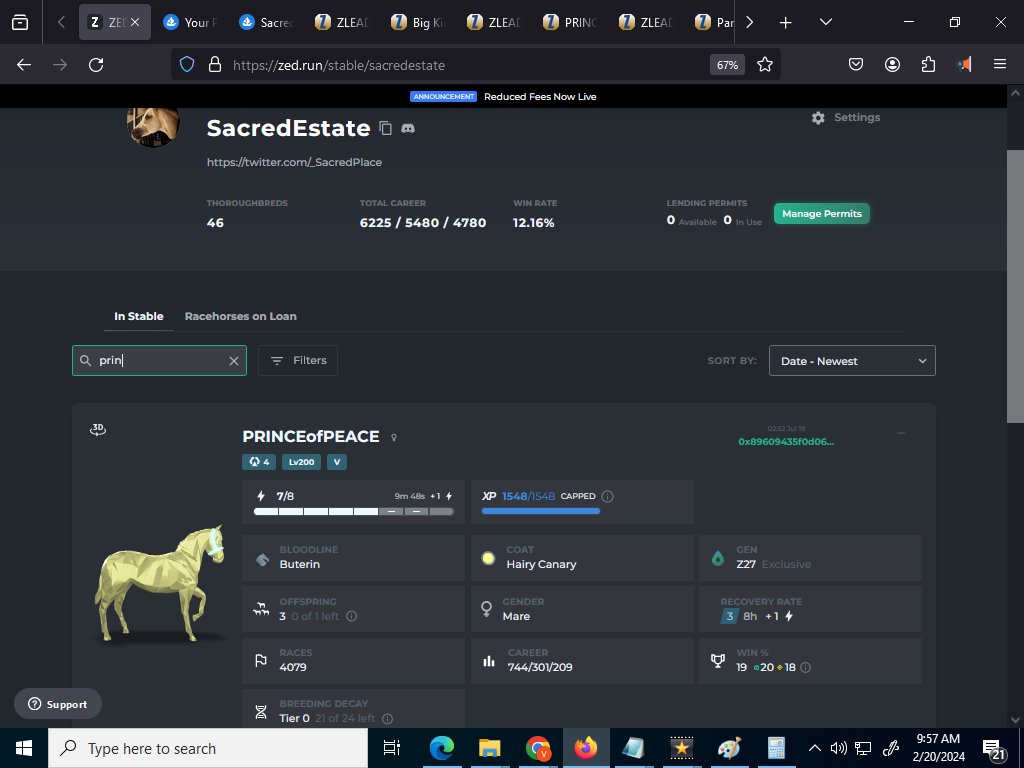
Task: Open Chrome from the taskbar
Action: tap(538, 748)
